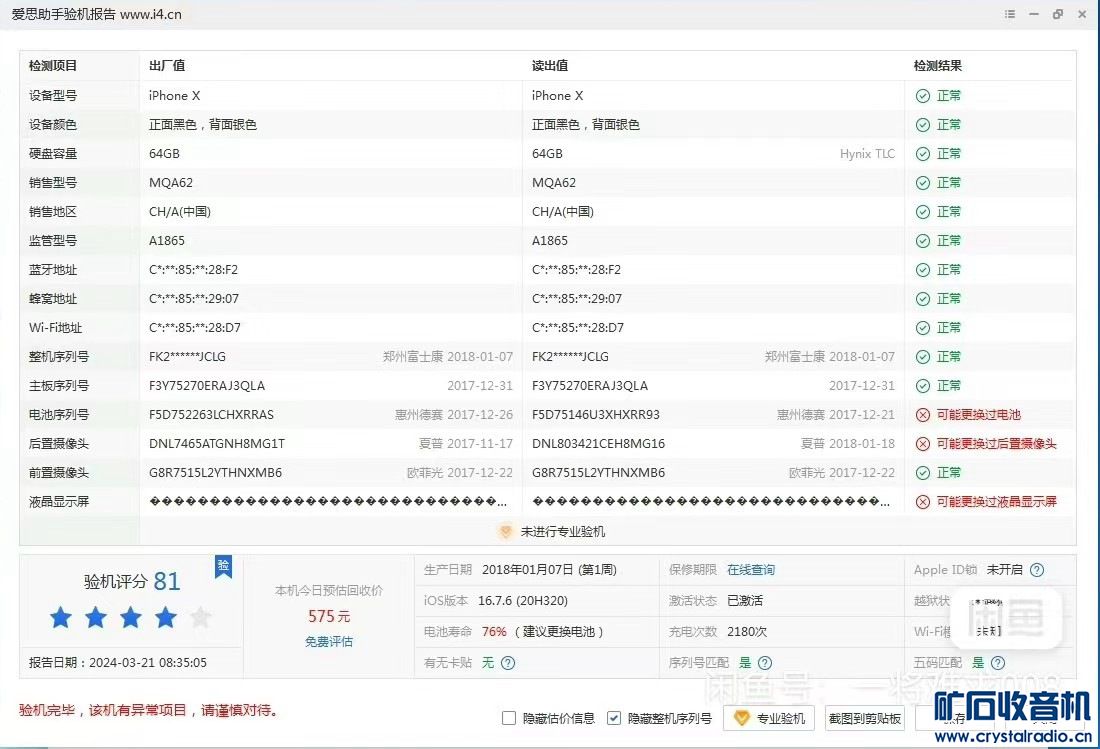Click the 未进行专业验机 text
1100x749 pixels.
pyautogui.click(x=563, y=532)
